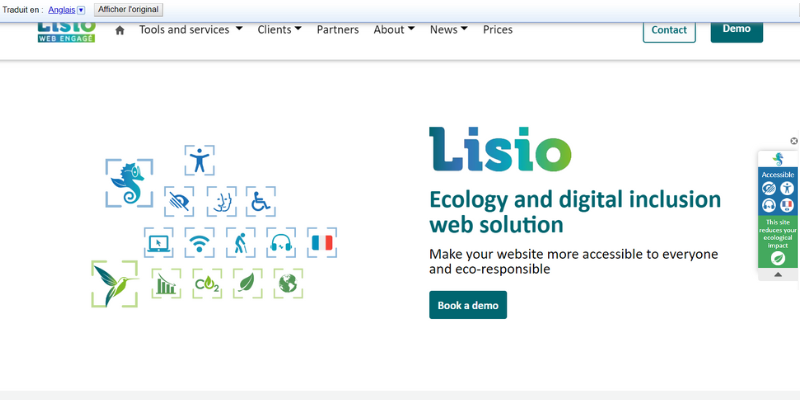This screenshot has height=400, width=800.
Task: Collapse the side widget with up arrow
Action: 778,274
